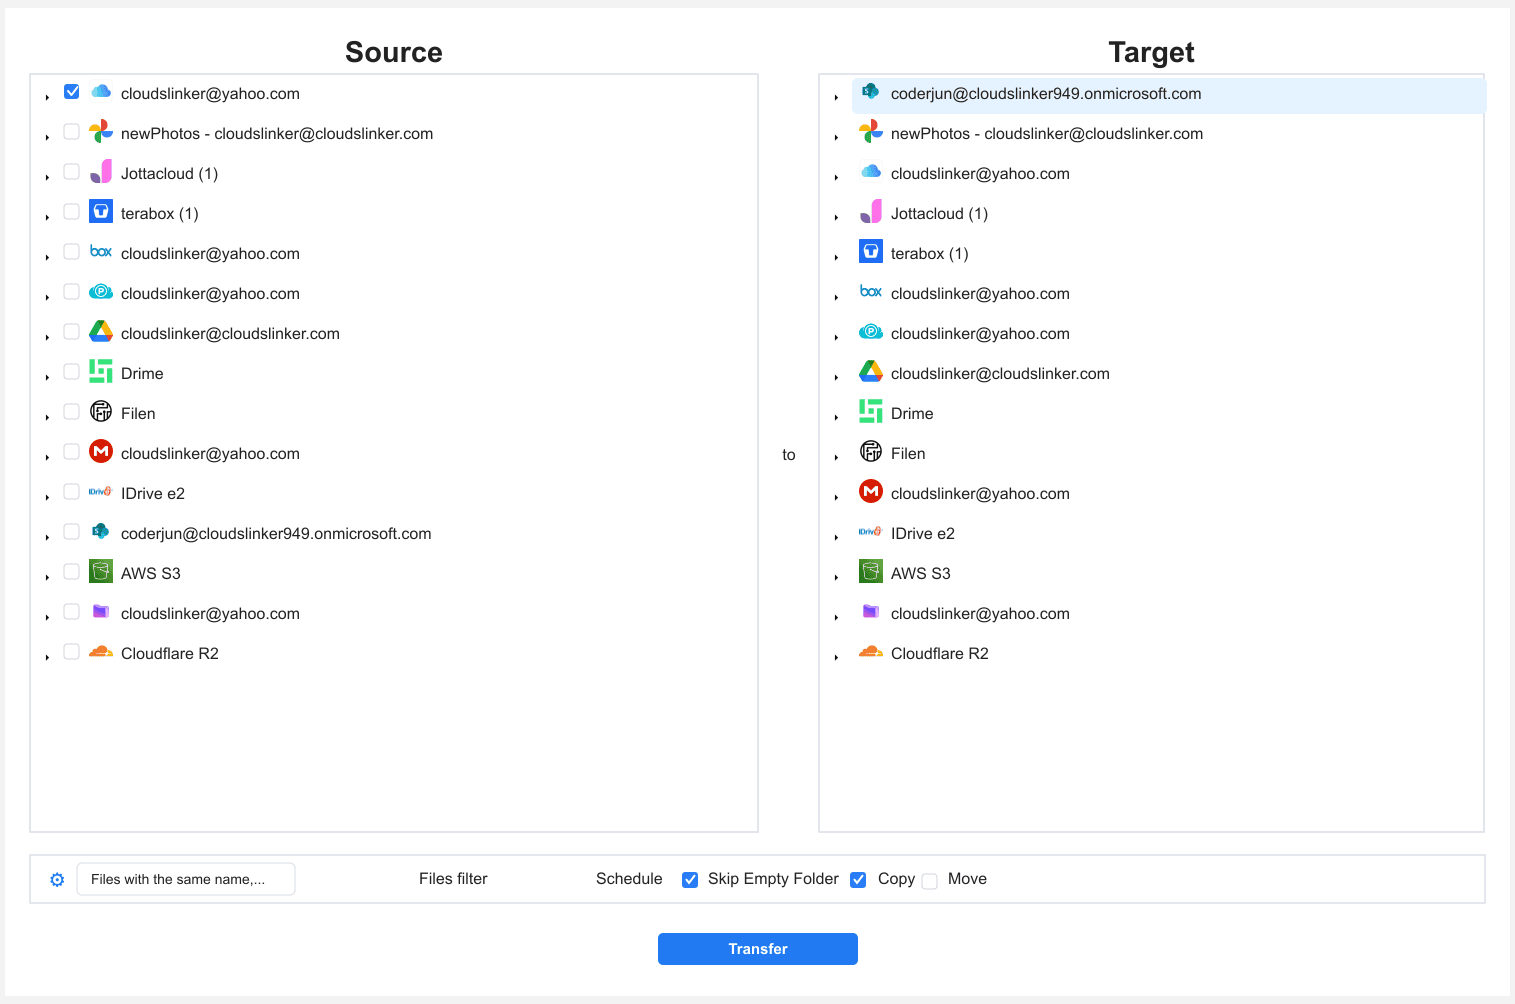Click the SharePoint icon in Target
This screenshot has width=1515, height=1004.
pos(871,91)
